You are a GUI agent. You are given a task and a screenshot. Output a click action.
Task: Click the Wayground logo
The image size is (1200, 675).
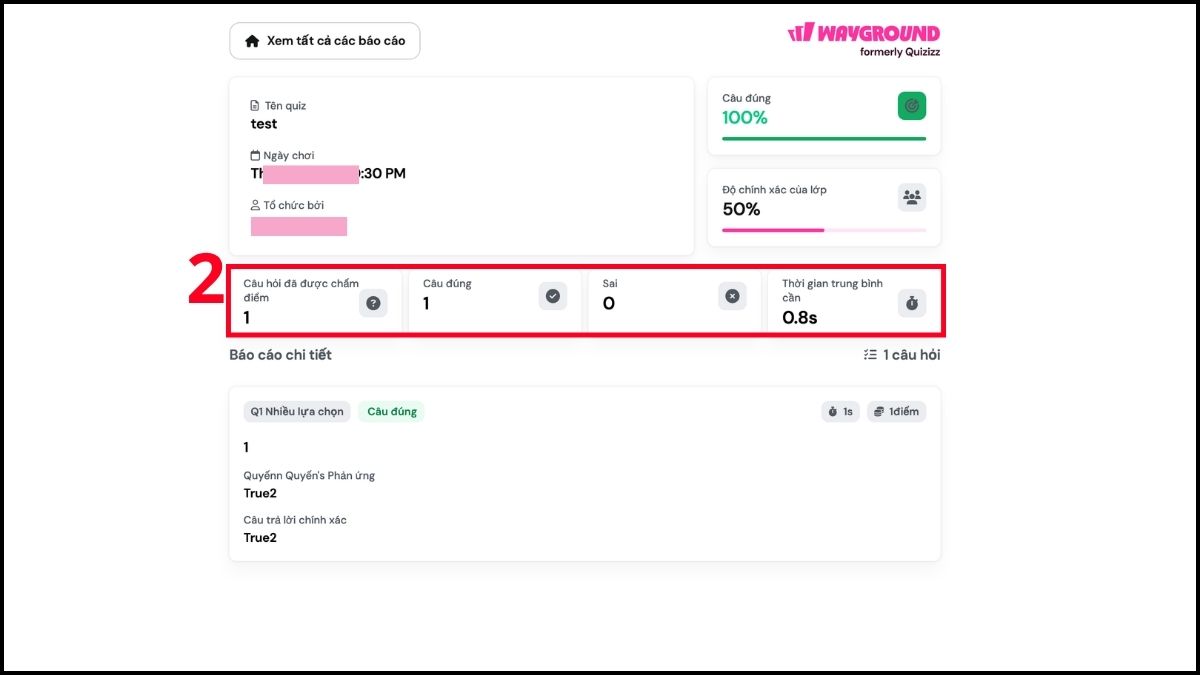tap(864, 39)
